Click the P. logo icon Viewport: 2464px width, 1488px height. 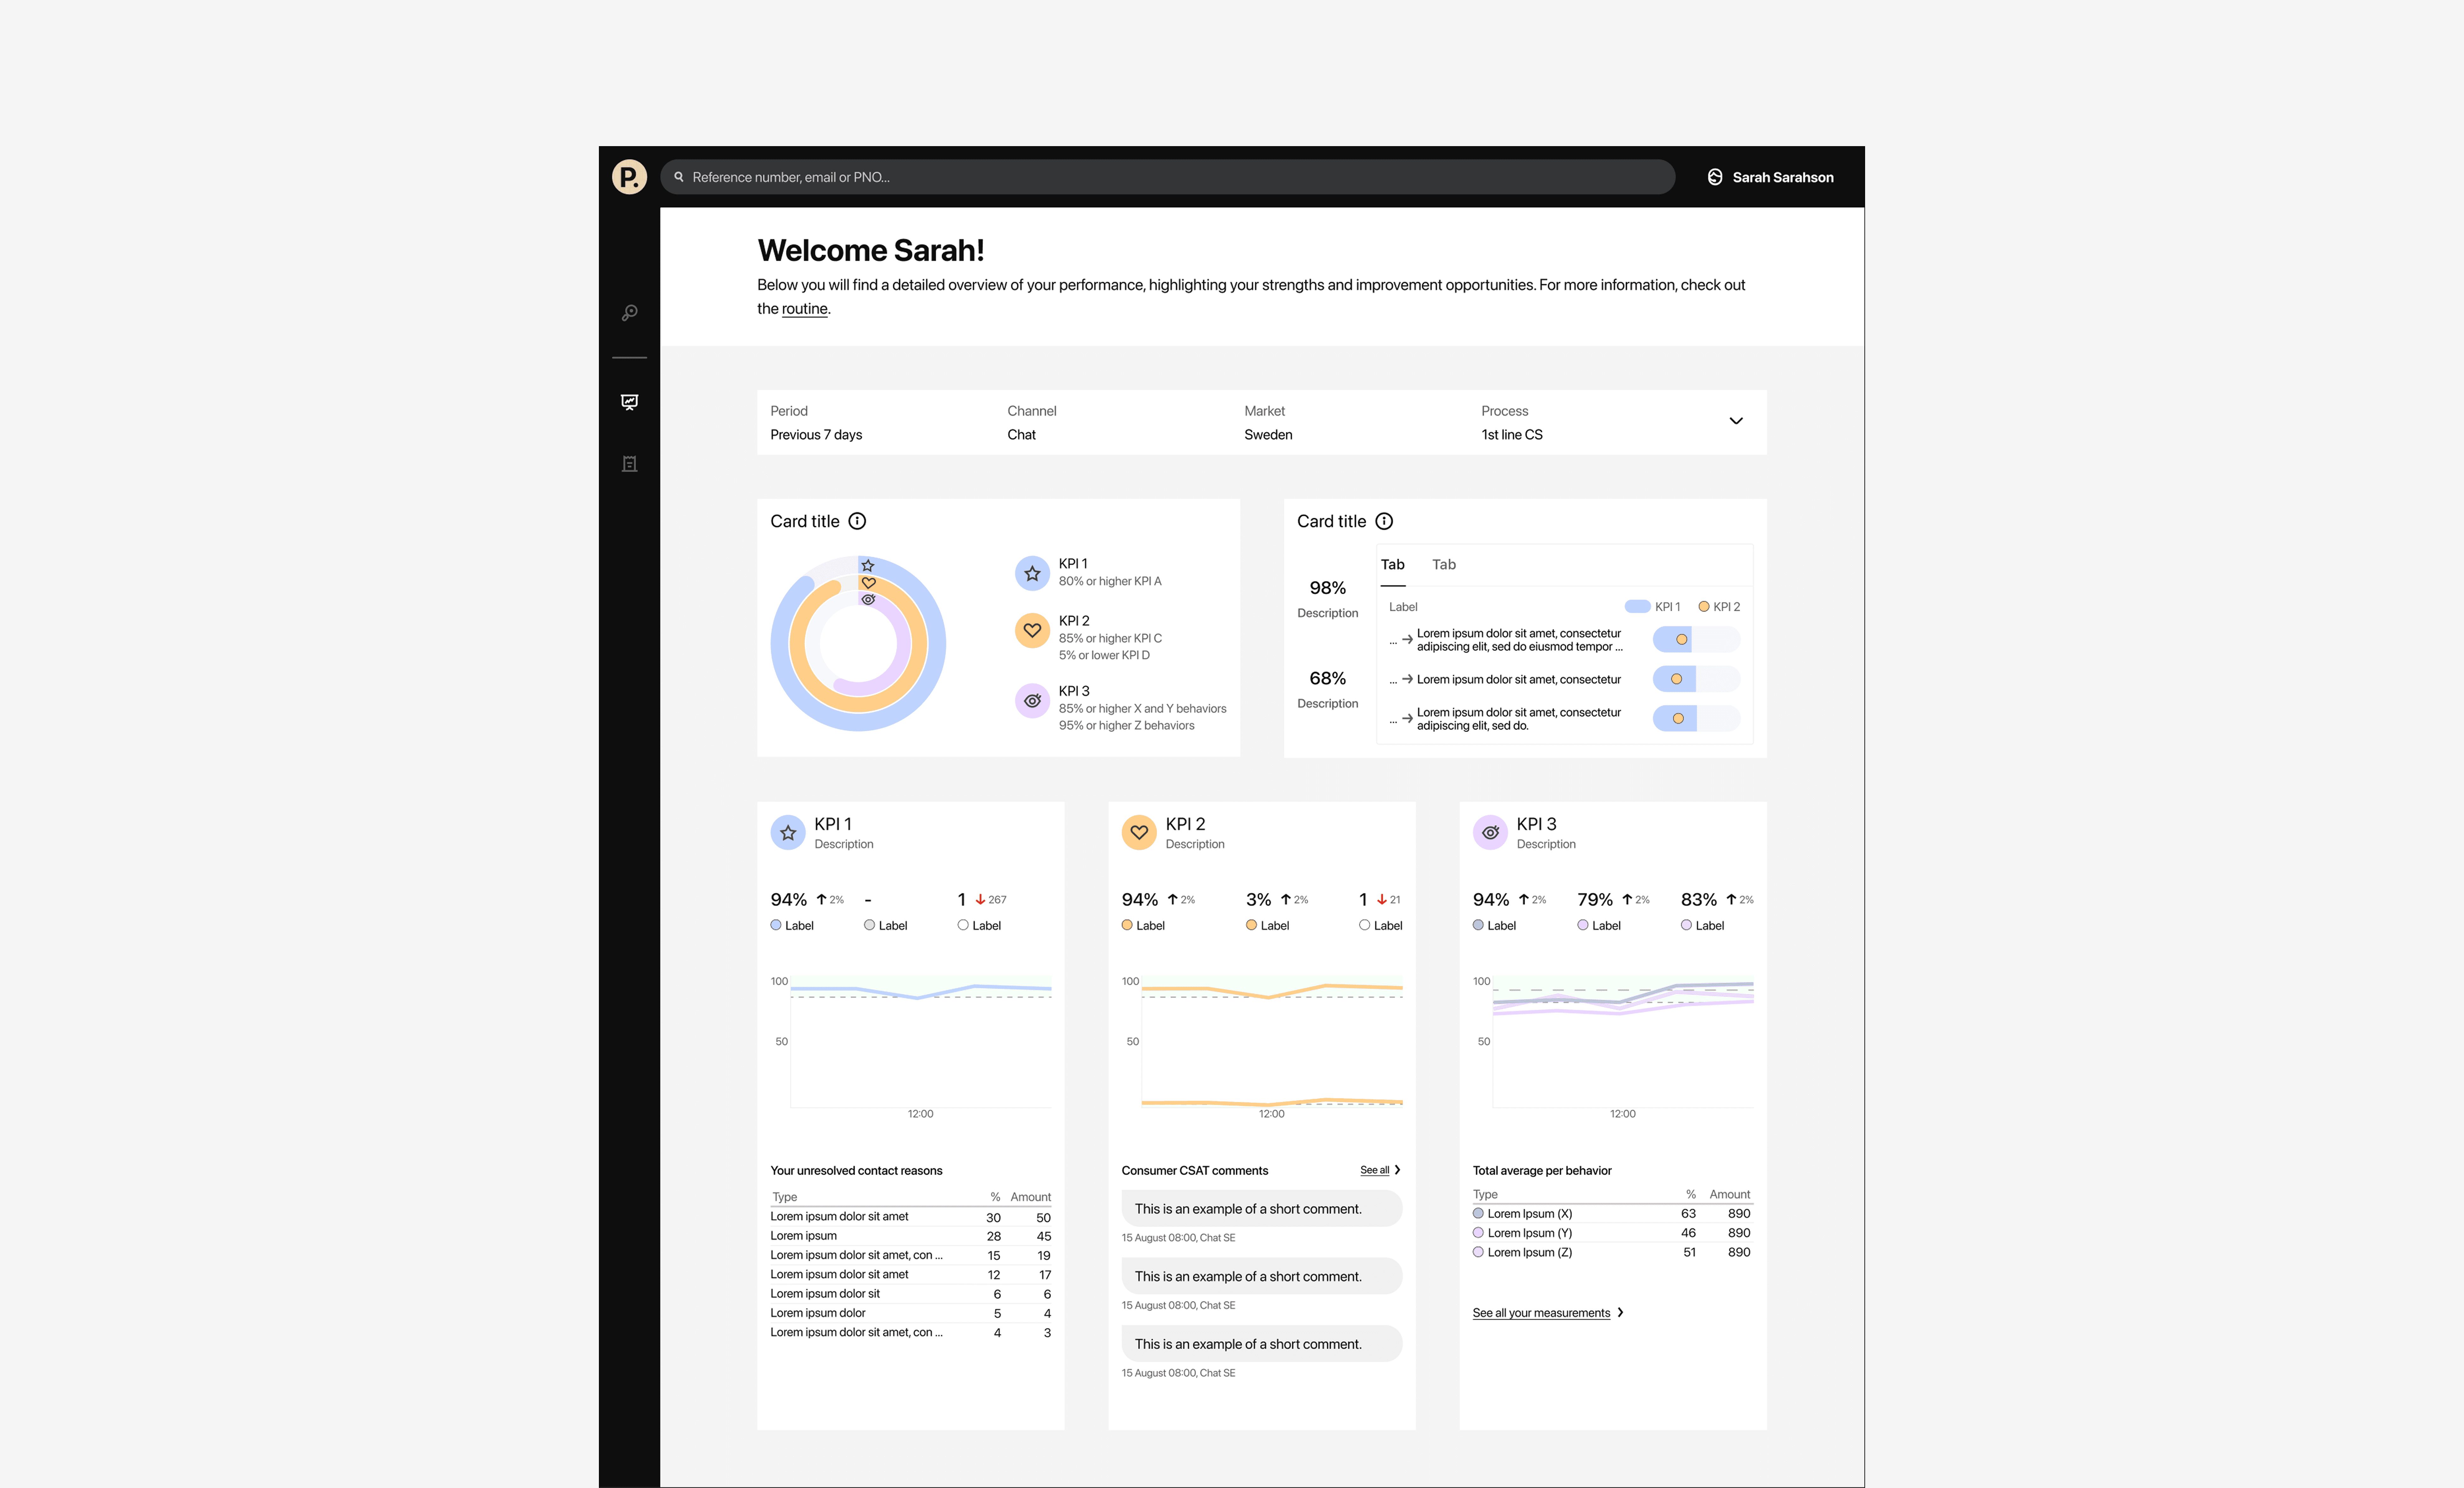pyautogui.click(x=629, y=177)
